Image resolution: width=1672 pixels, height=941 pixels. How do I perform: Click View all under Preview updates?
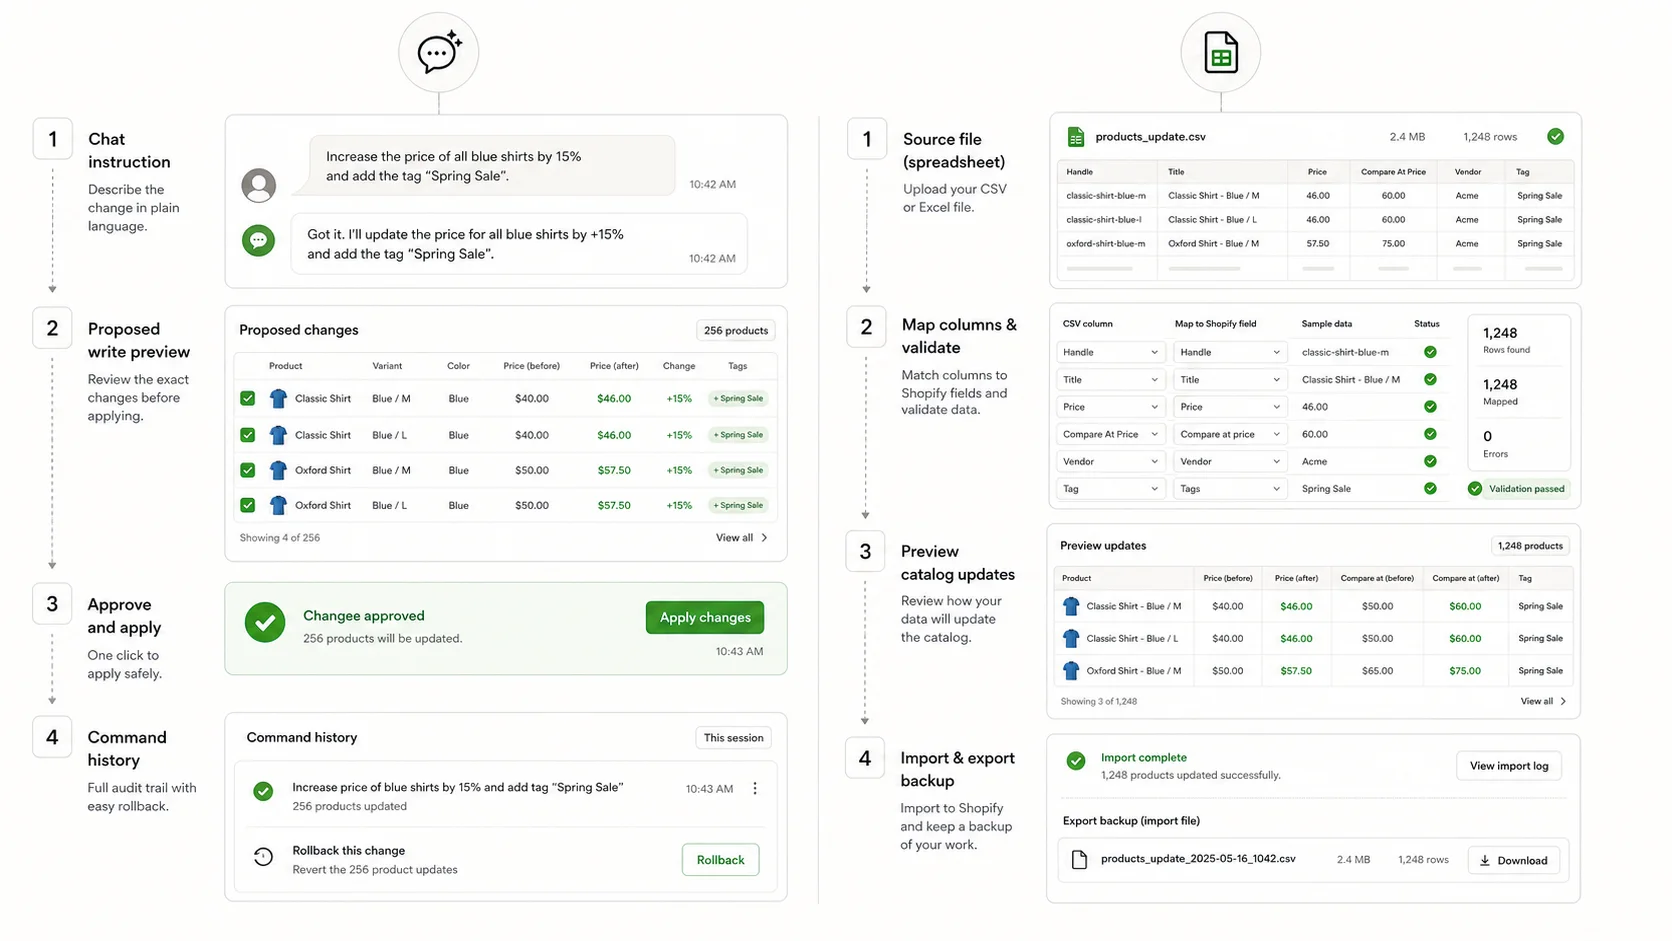[x=1543, y=702]
